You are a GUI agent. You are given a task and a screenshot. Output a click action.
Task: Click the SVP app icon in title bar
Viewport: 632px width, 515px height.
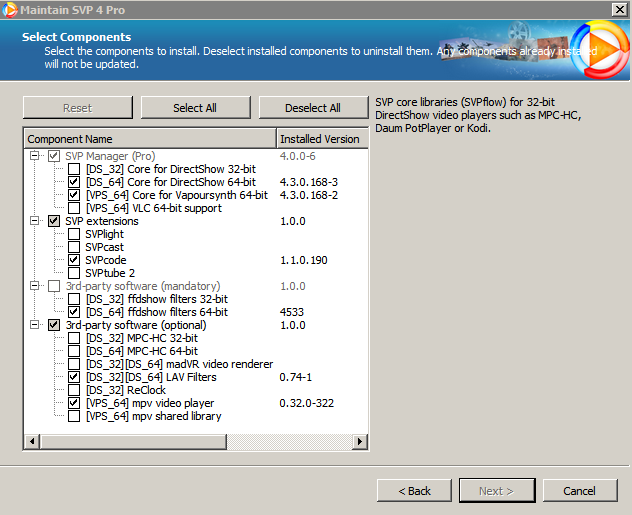pyautogui.click(x=10, y=10)
